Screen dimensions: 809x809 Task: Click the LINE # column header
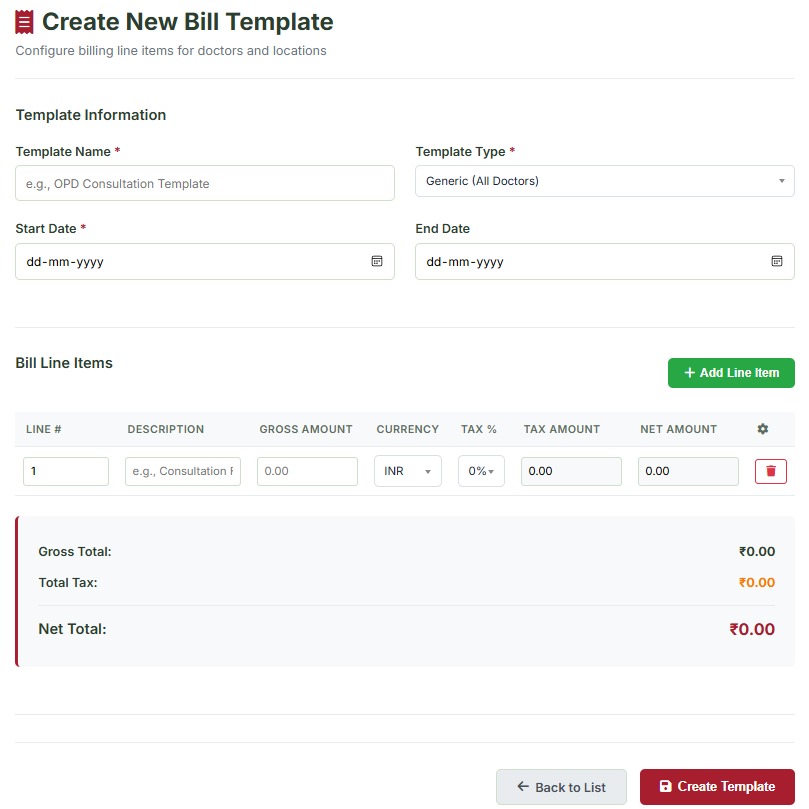pyautogui.click(x=44, y=429)
